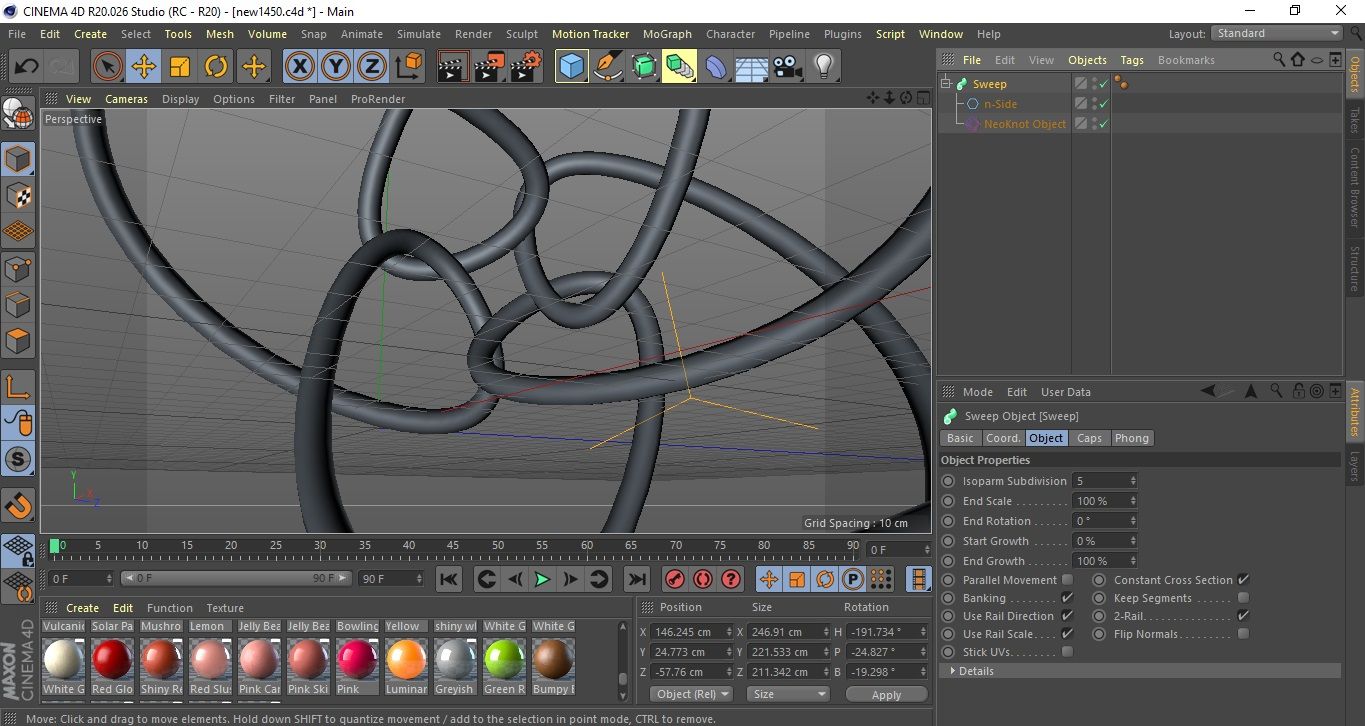Uncheck the Banking checkbox
Image resolution: width=1365 pixels, height=726 pixels.
(x=1067, y=598)
